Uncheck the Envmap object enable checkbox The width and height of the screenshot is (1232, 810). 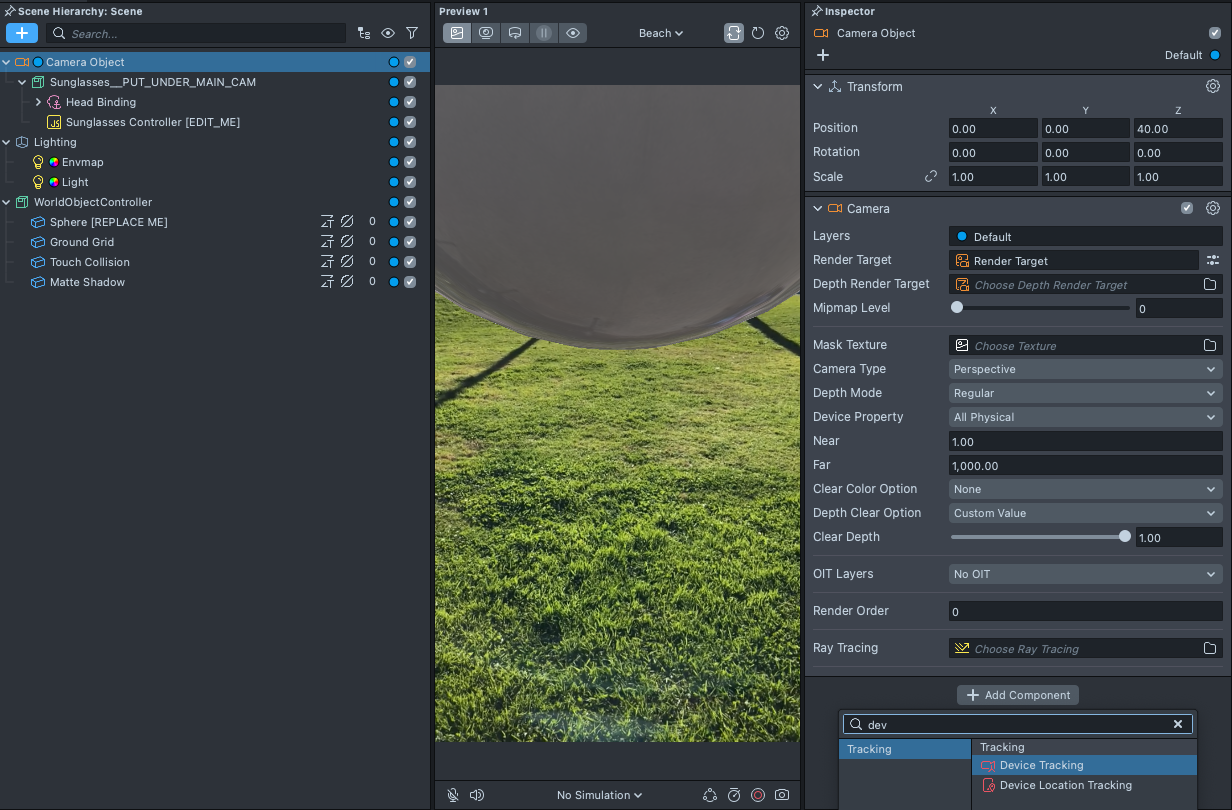coord(410,162)
